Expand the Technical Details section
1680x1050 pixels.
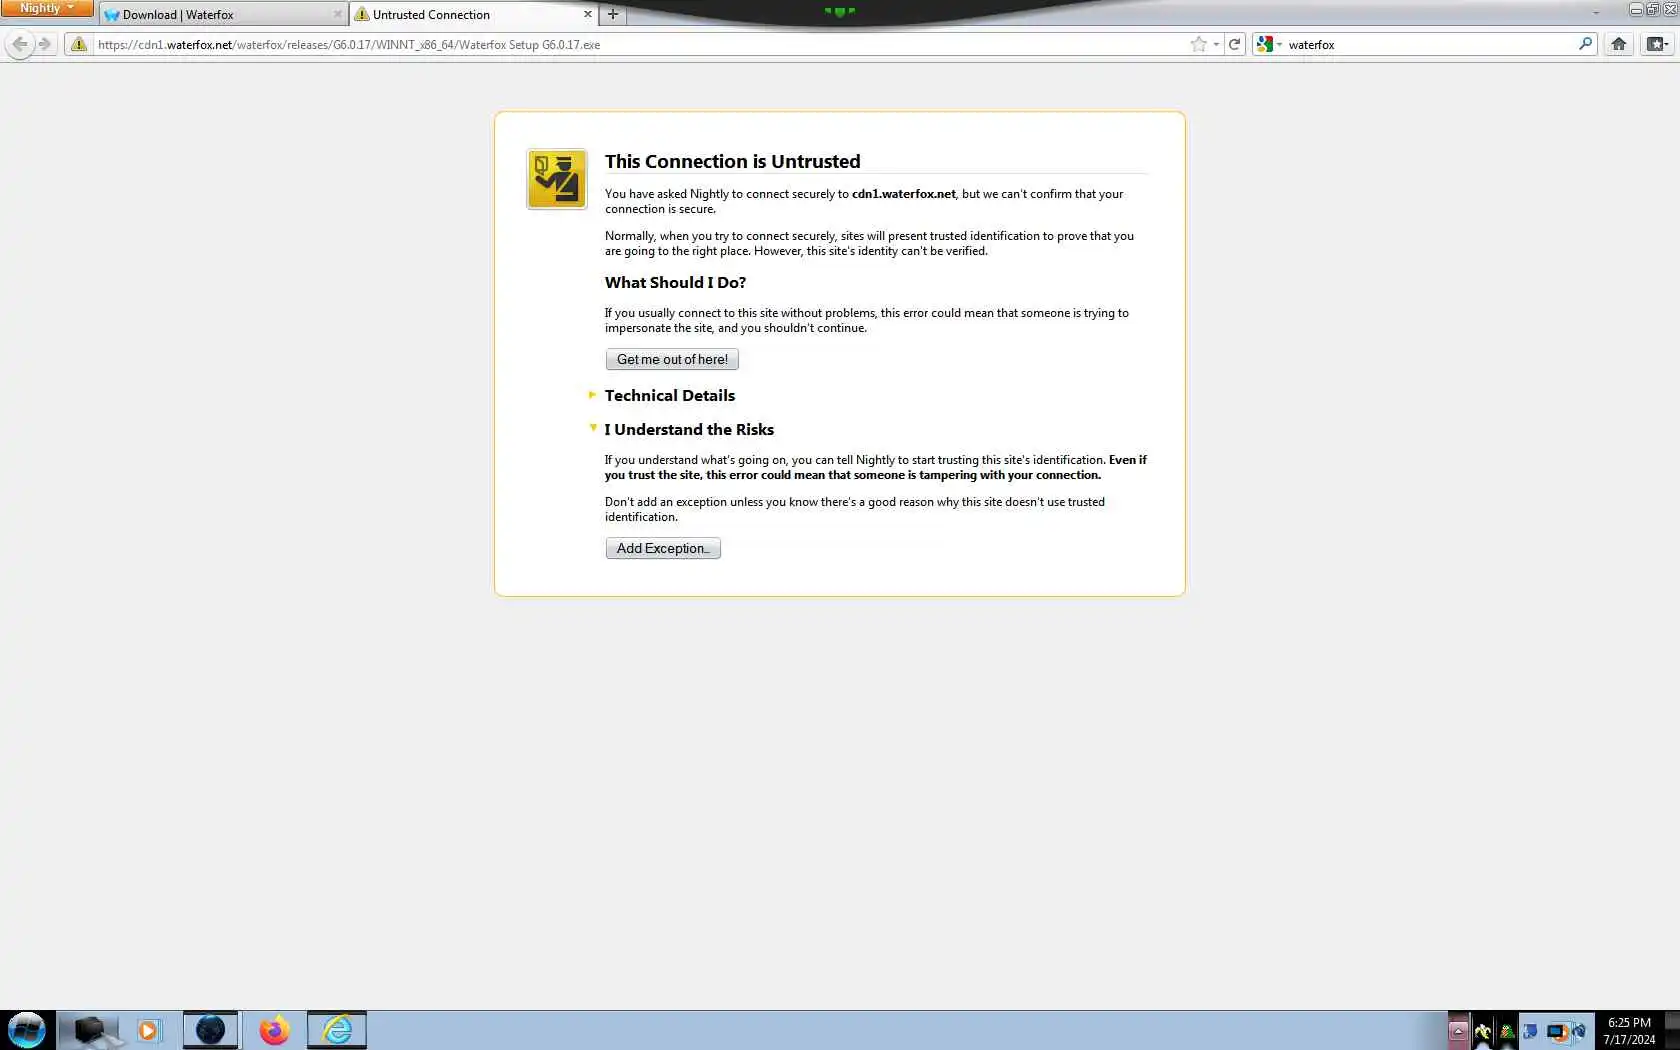[x=670, y=395]
